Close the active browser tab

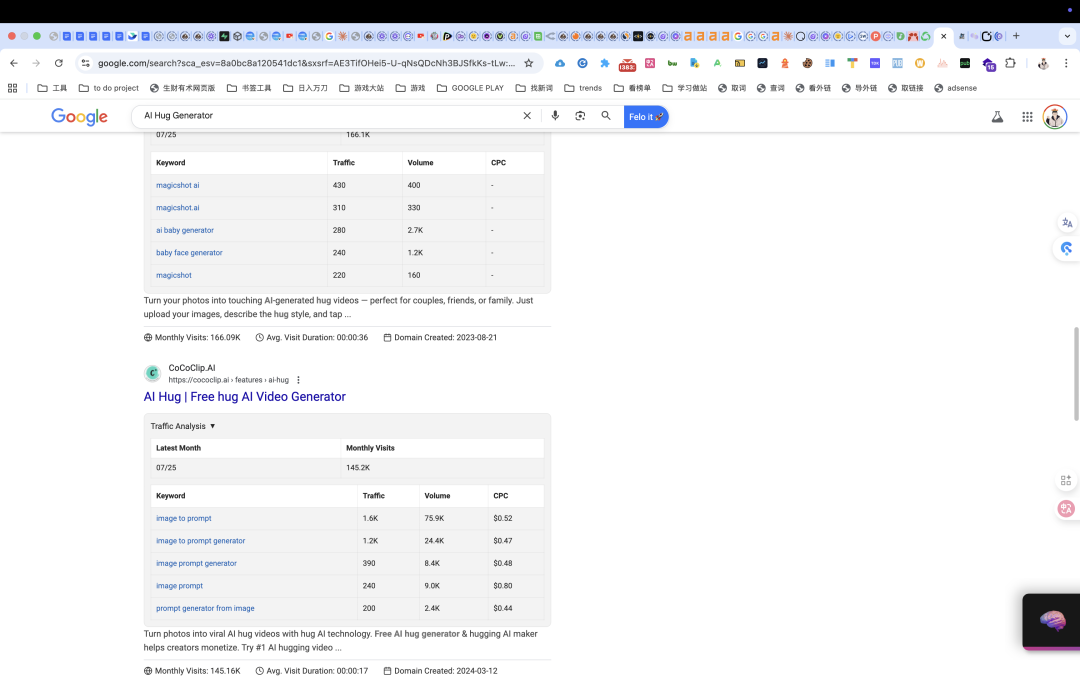tap(944, 36)
